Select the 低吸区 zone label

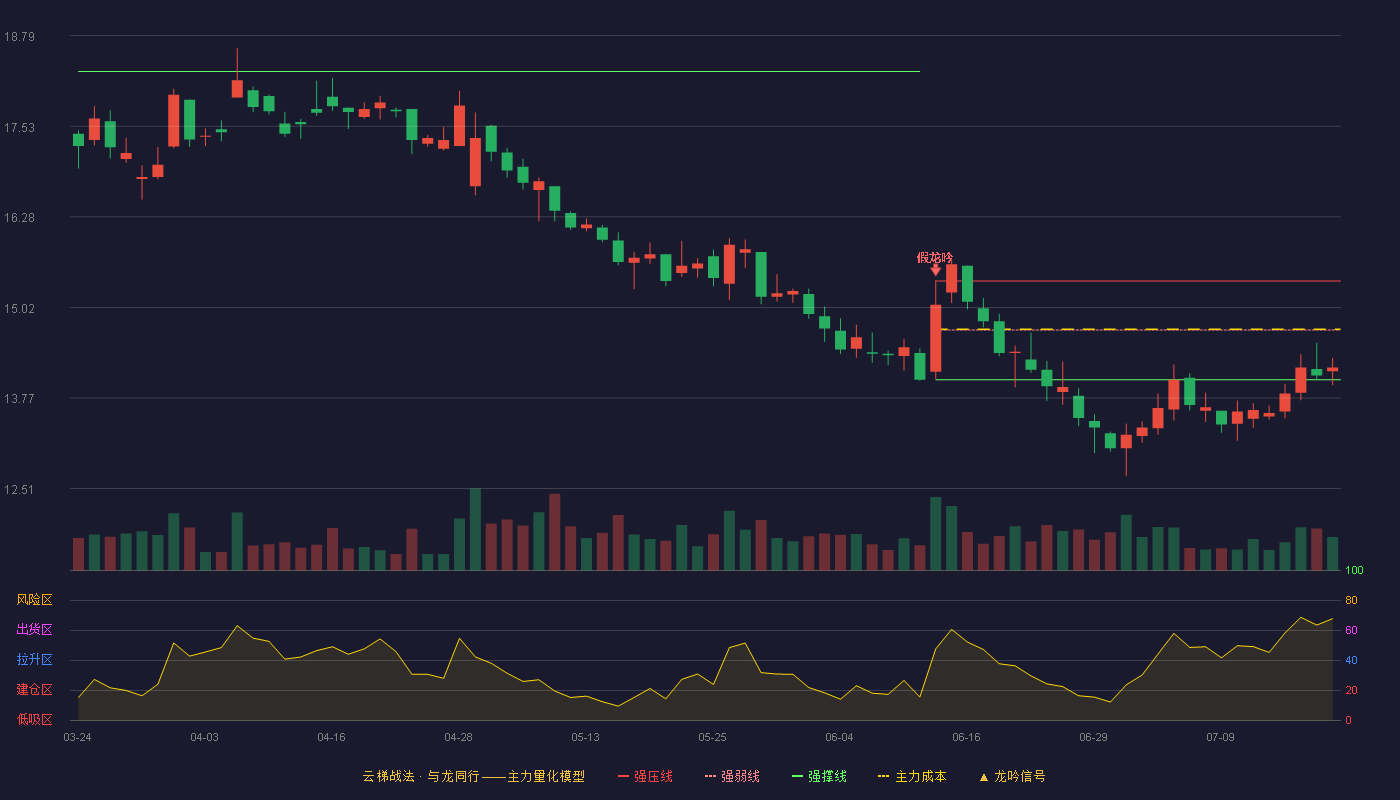tap(34, 719)
